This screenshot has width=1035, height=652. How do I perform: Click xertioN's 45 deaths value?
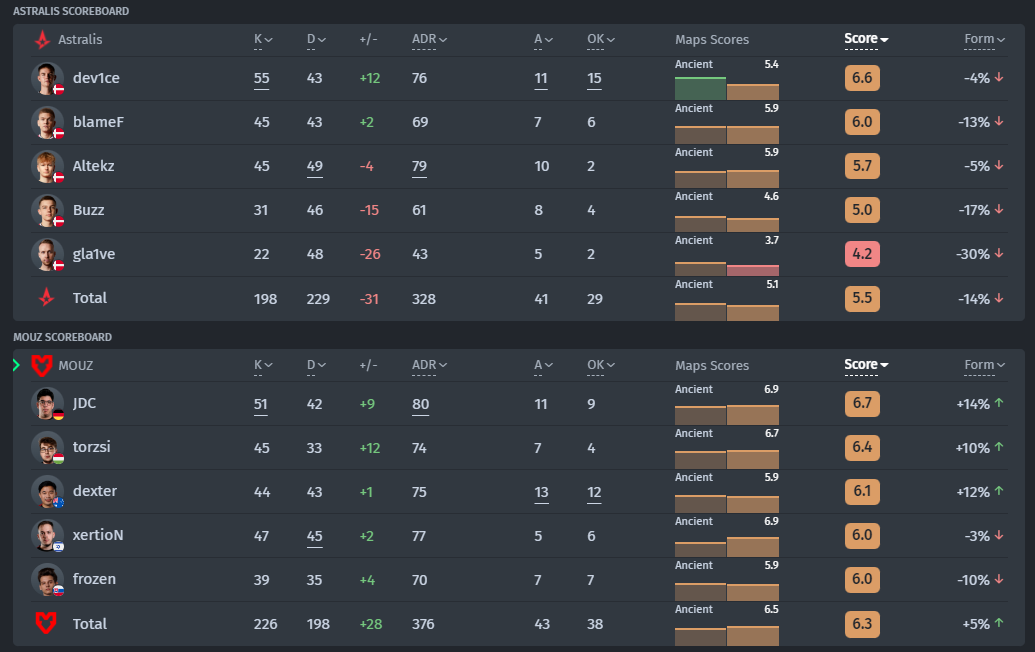point(315,537)
